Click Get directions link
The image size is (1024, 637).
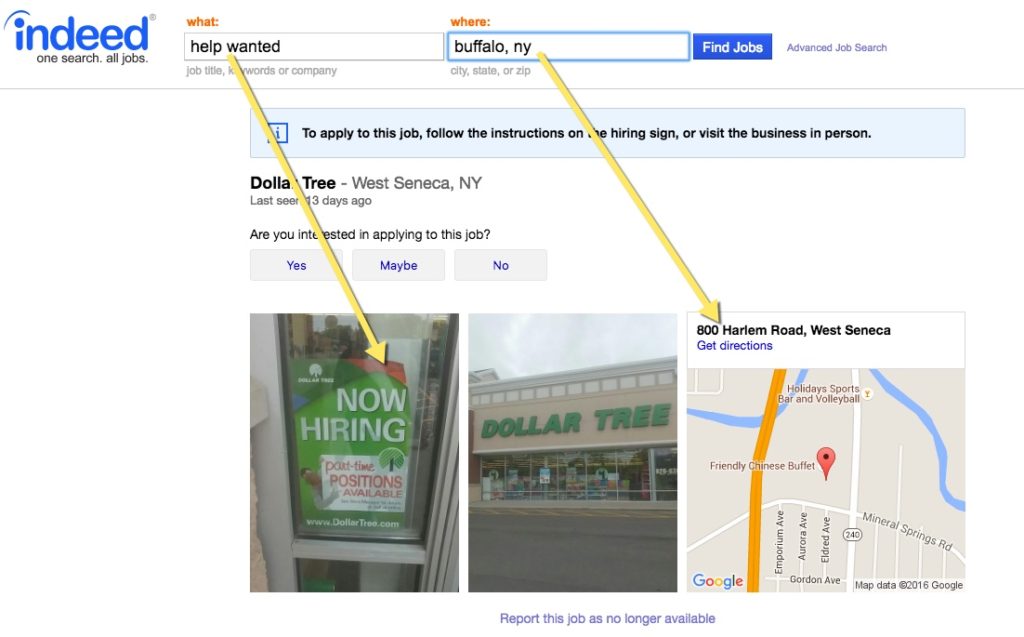pyautogui.click(x=734, y=346)
